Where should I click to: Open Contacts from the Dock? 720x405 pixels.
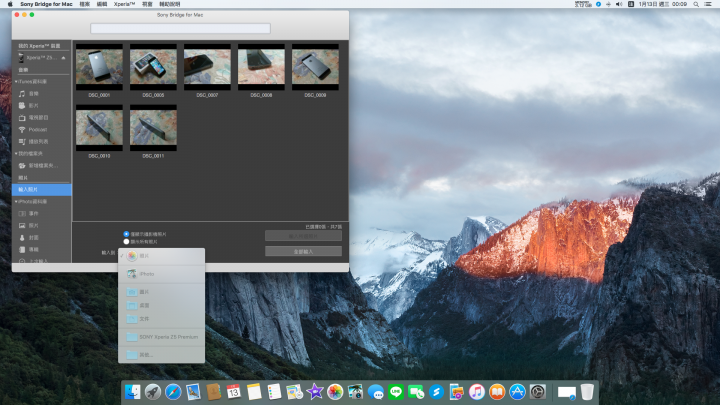tap(214, 392)
